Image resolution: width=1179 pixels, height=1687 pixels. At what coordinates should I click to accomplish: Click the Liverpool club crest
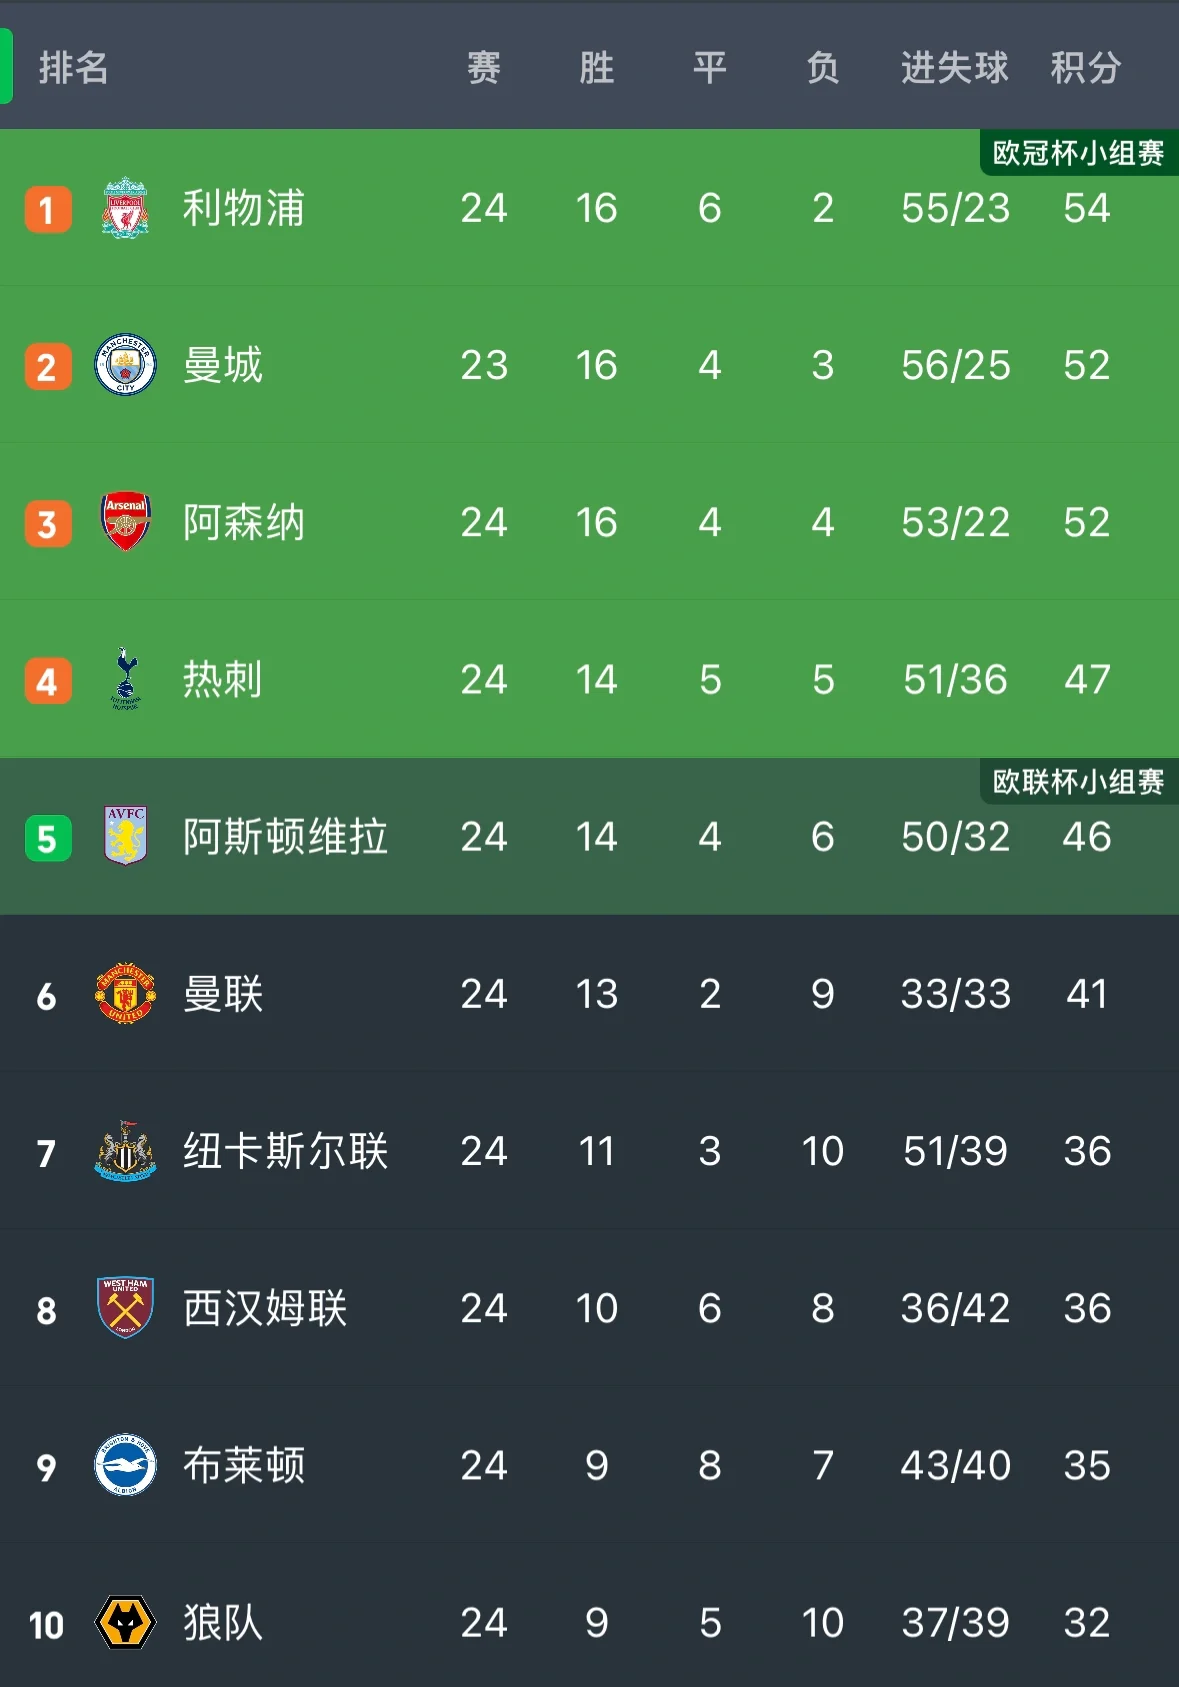125,208
